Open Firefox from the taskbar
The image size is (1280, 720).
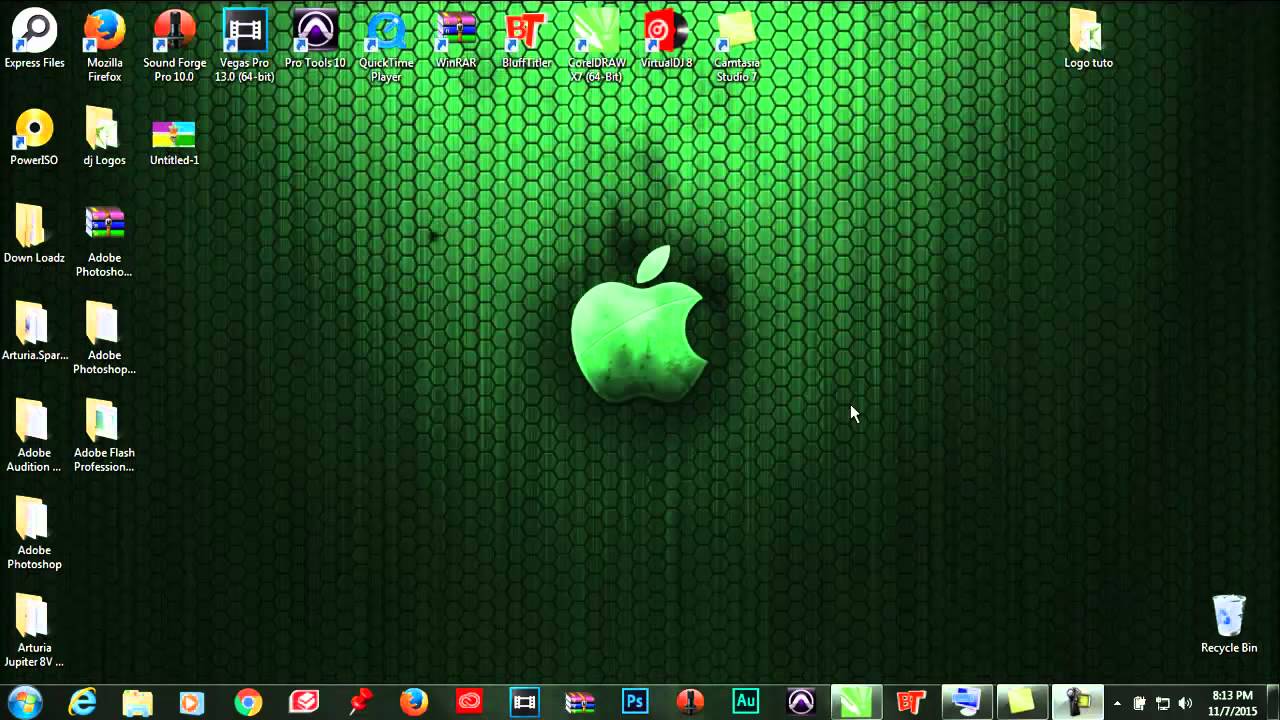pos(414,702)
